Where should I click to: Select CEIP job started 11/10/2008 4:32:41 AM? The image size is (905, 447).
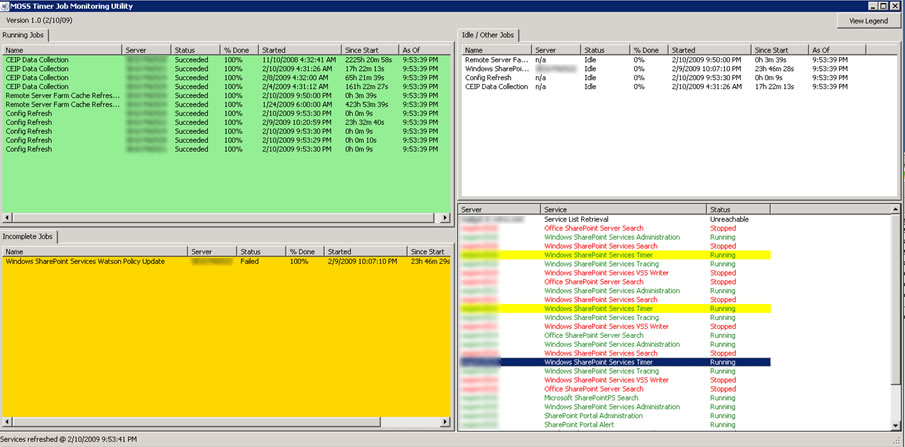227,60
